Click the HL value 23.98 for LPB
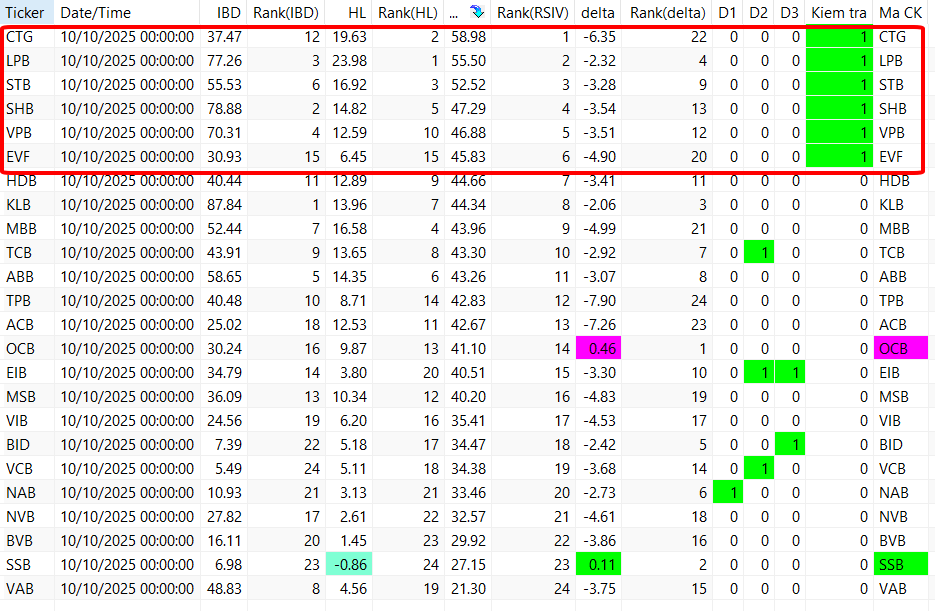935x611 pixels. point(349,61)
